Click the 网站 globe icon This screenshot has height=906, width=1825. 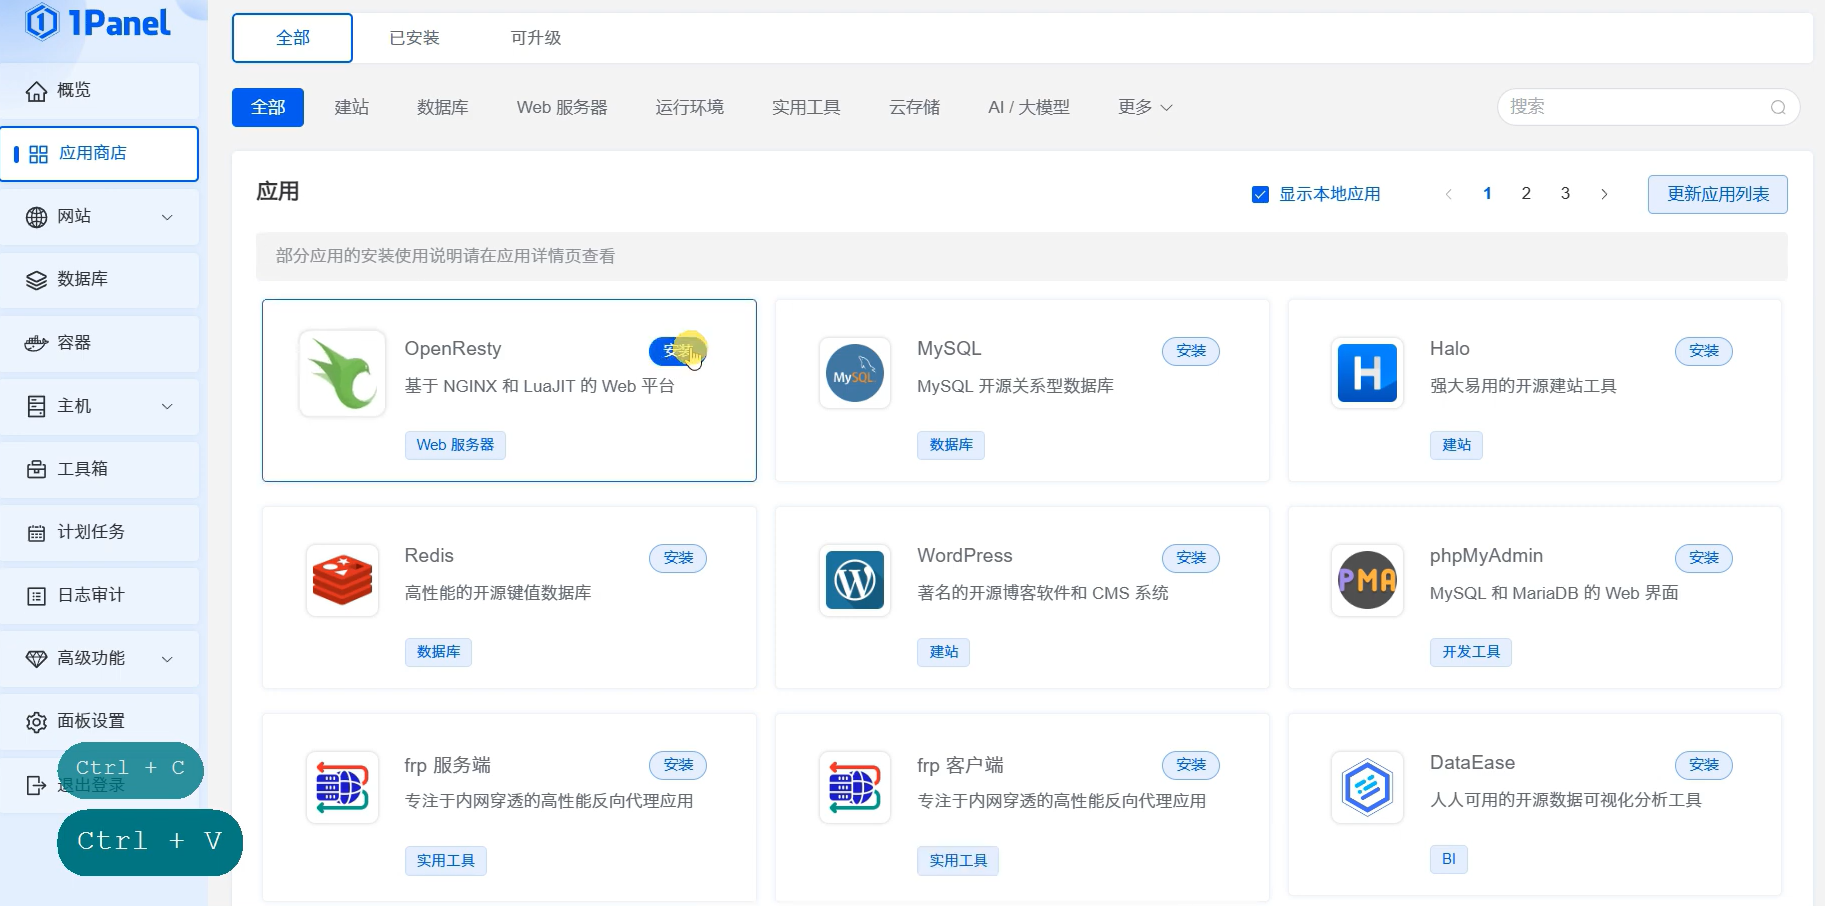click(x=36, y=217)
